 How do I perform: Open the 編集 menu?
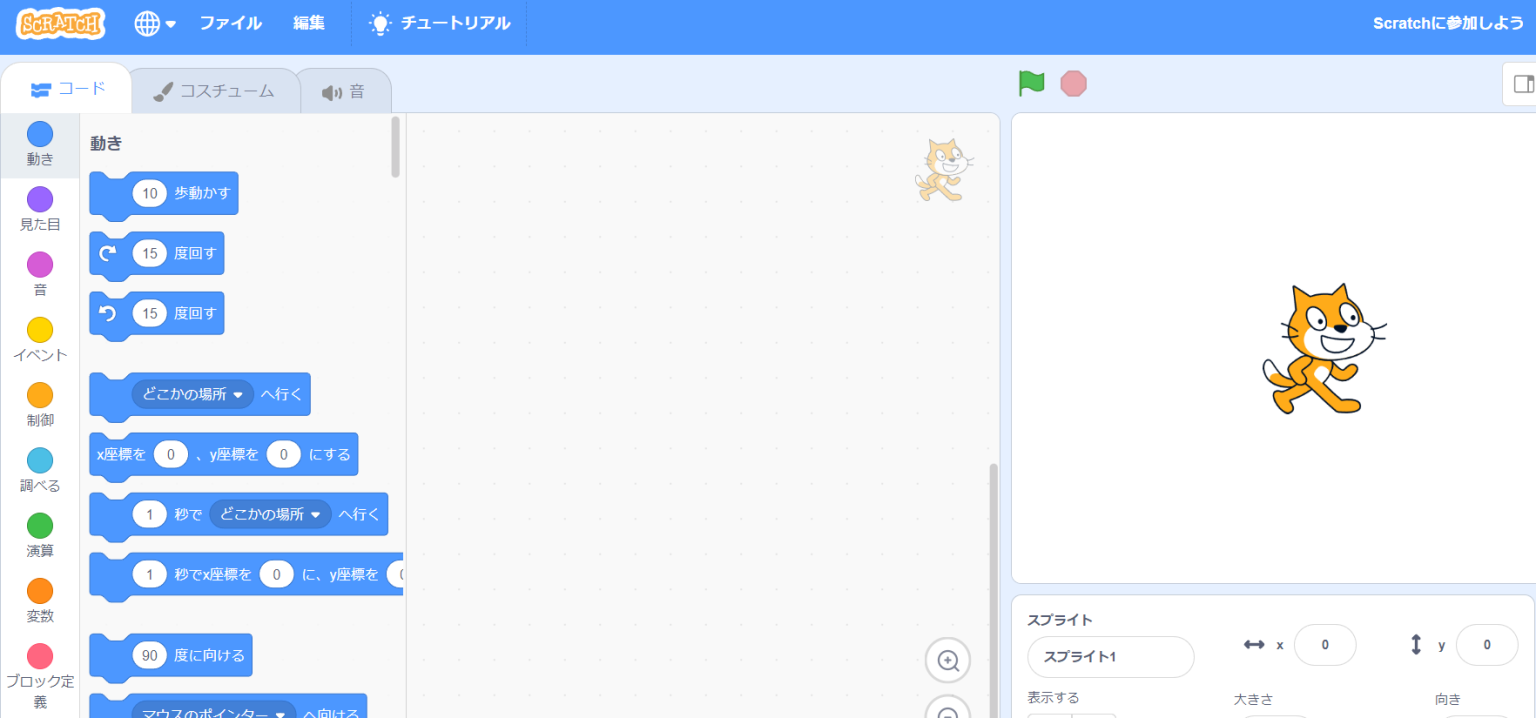click(x=309, y=24)
